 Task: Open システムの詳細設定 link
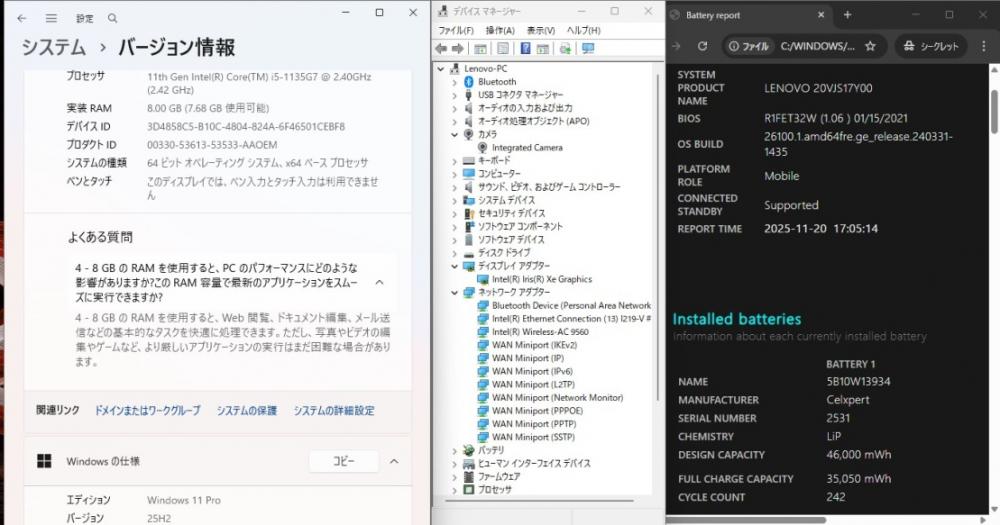[334, 411]
